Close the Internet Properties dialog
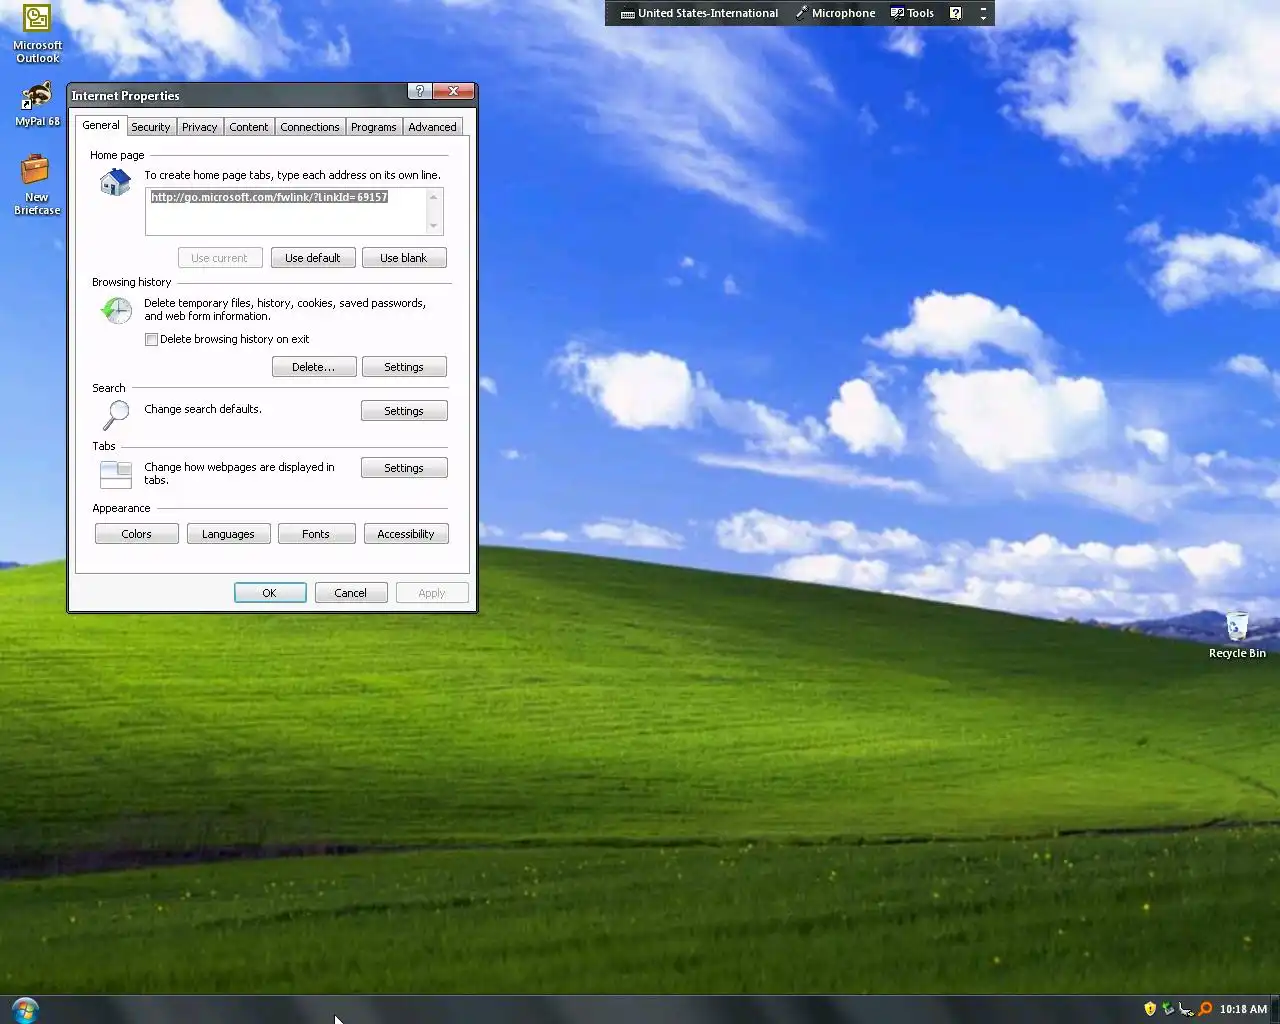This screenshot has width=1280, height=1024. [x=453, y=91]
